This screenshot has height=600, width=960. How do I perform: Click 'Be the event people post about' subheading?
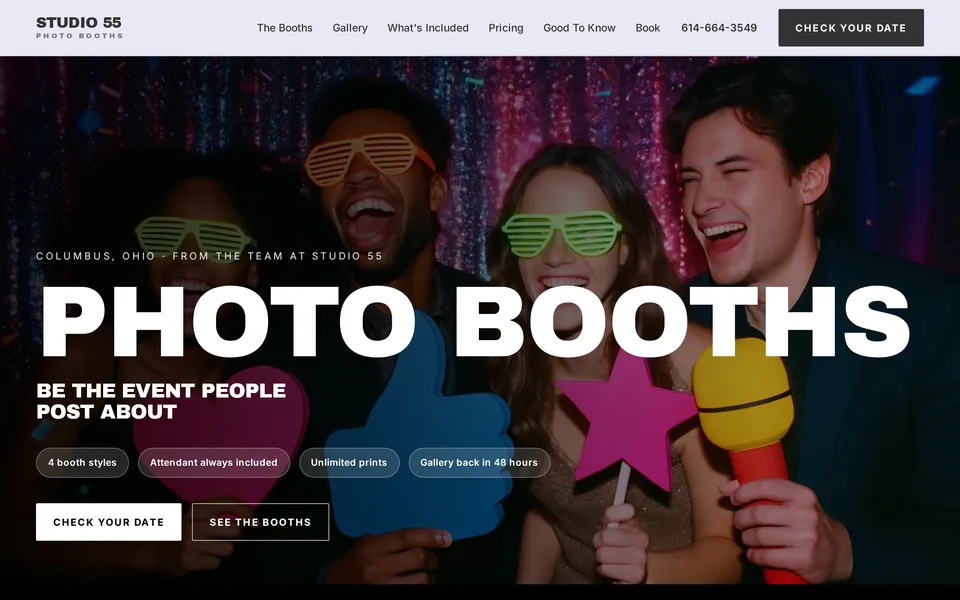161,401
